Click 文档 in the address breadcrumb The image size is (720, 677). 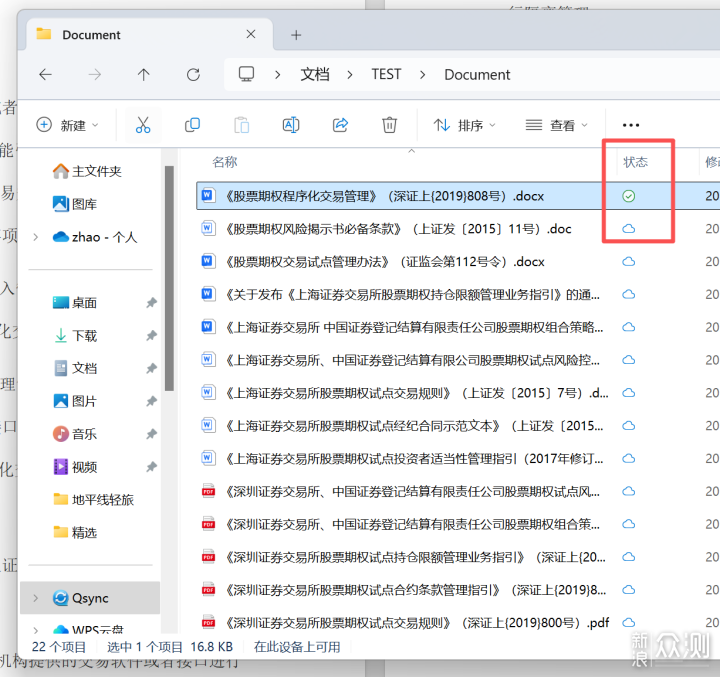point(315,74)
